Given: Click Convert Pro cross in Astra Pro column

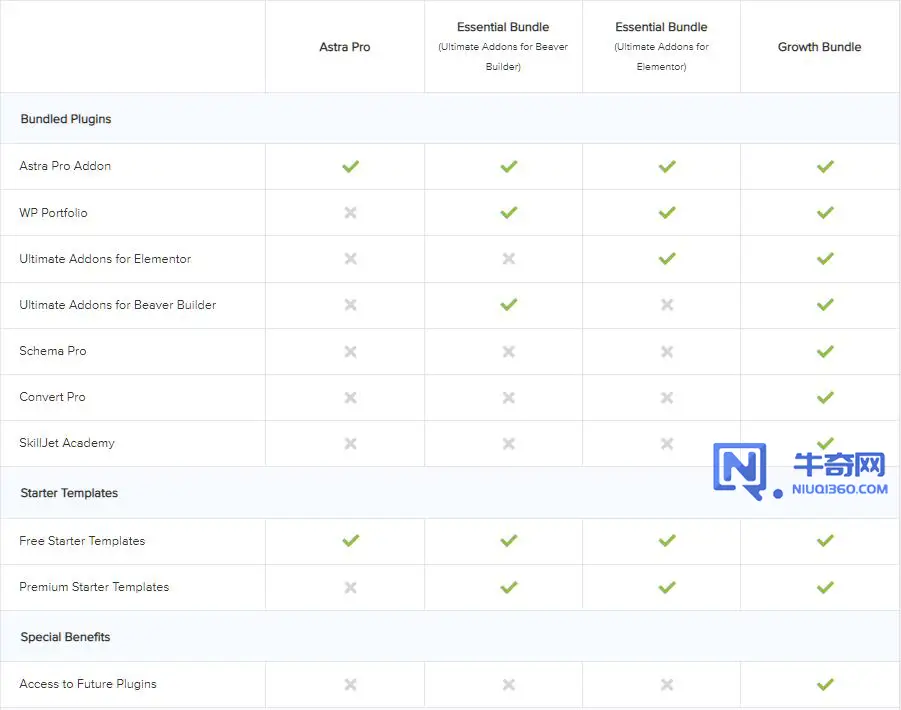Looking at the screenshot, I should (x=351, y=398).
